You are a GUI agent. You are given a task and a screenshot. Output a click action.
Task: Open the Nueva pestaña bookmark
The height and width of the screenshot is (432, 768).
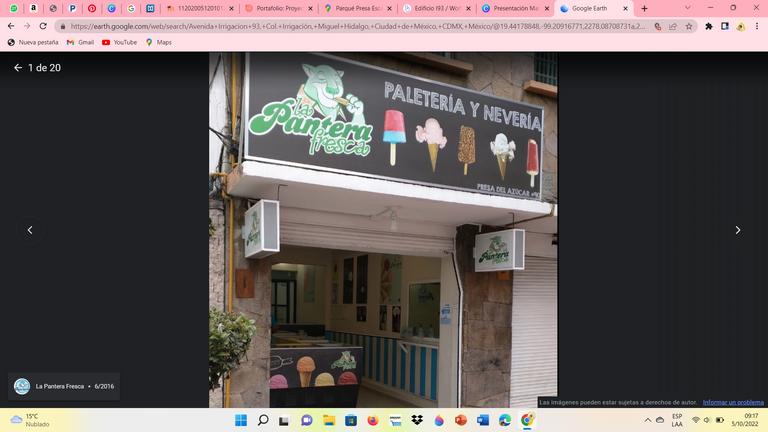pyautogui.click(x=33, y=43)
